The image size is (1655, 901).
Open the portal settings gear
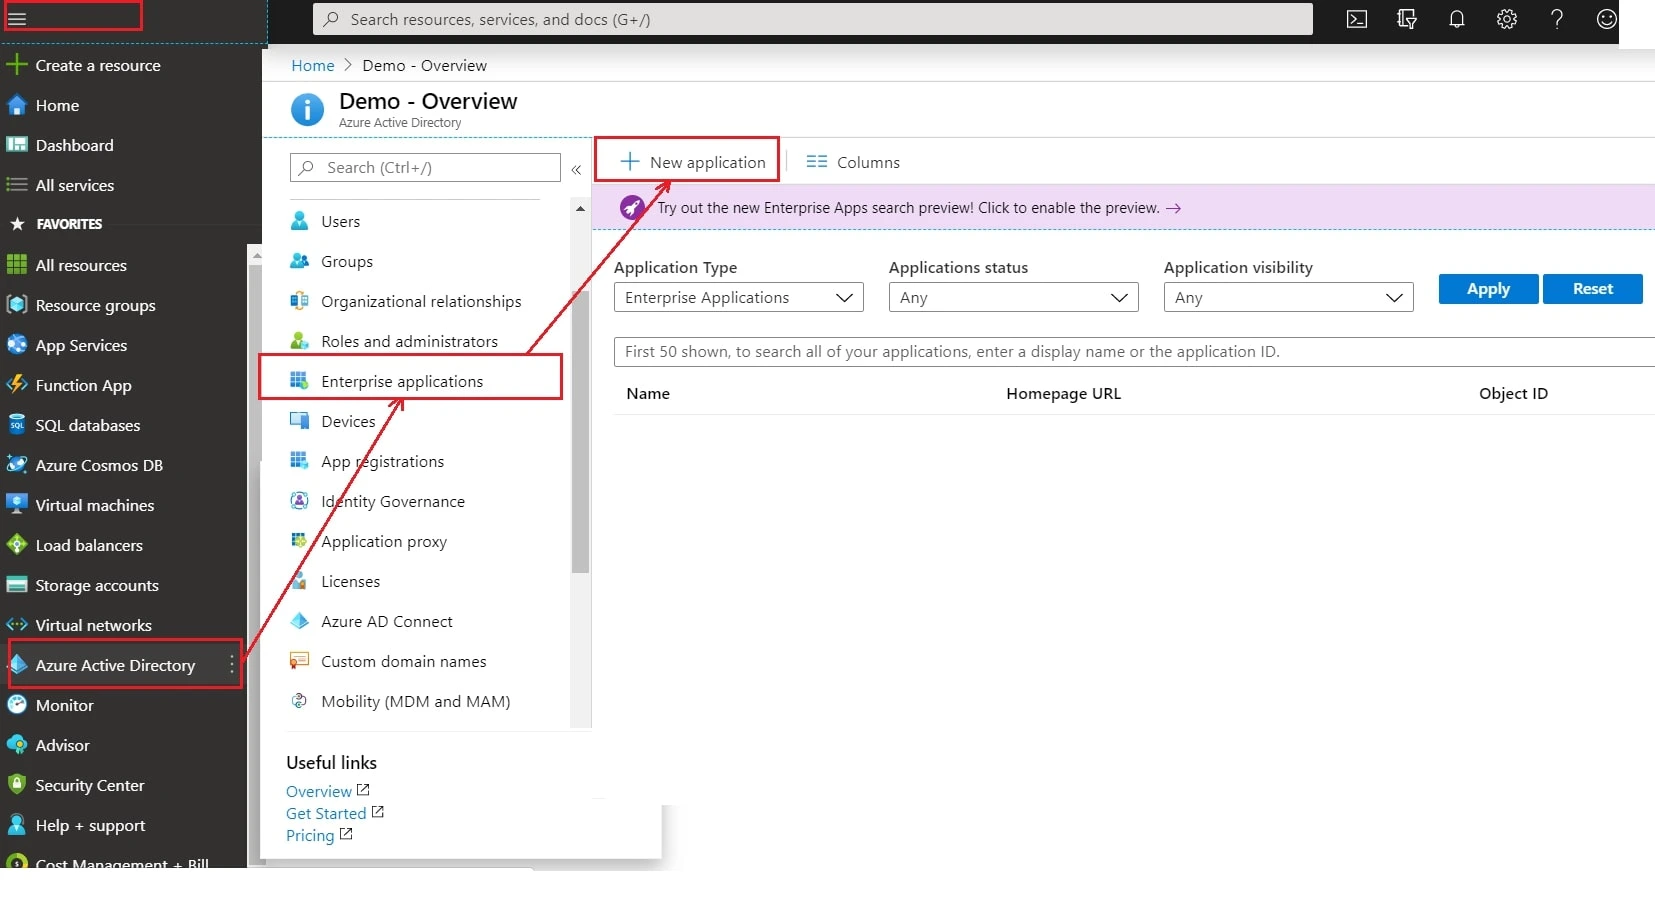coord(1506,19)
